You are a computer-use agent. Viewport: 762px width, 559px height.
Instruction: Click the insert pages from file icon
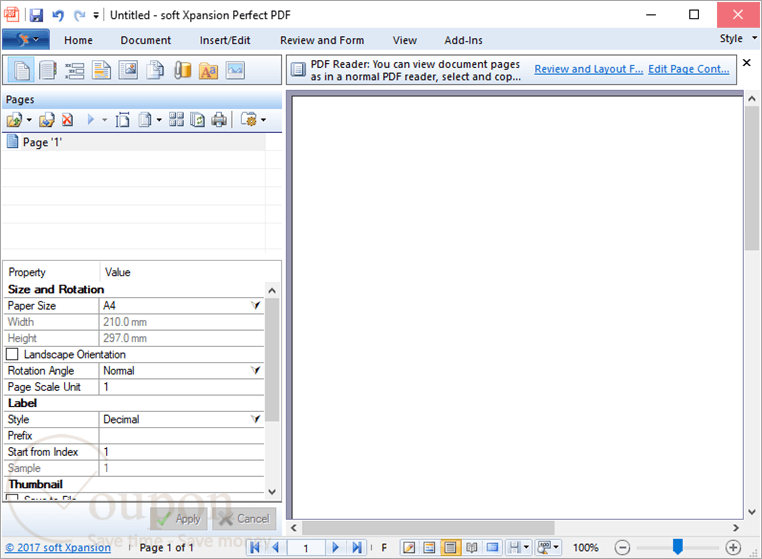click(15, 120)
